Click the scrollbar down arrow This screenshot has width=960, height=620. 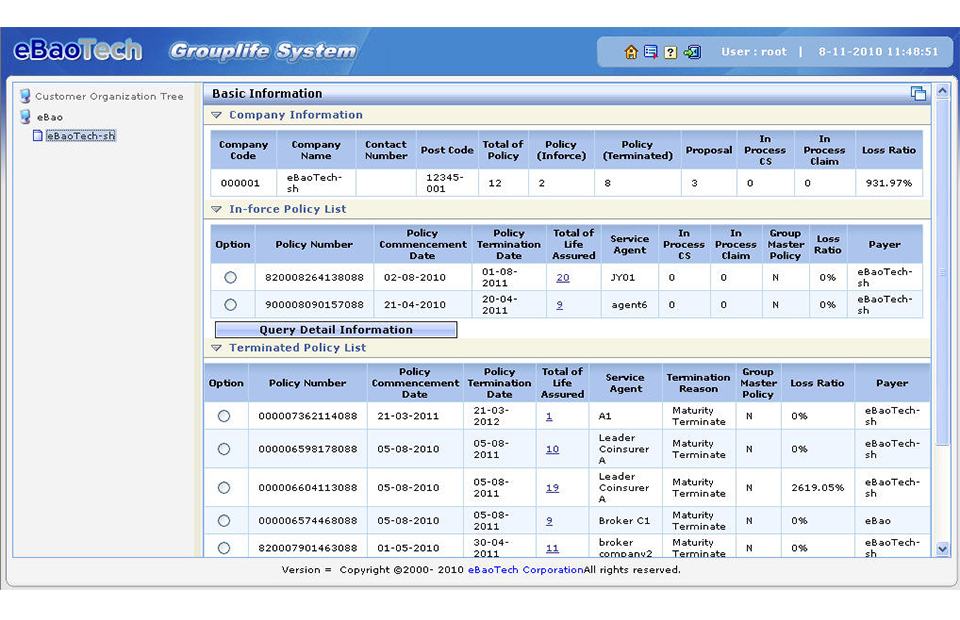[943, 549]
